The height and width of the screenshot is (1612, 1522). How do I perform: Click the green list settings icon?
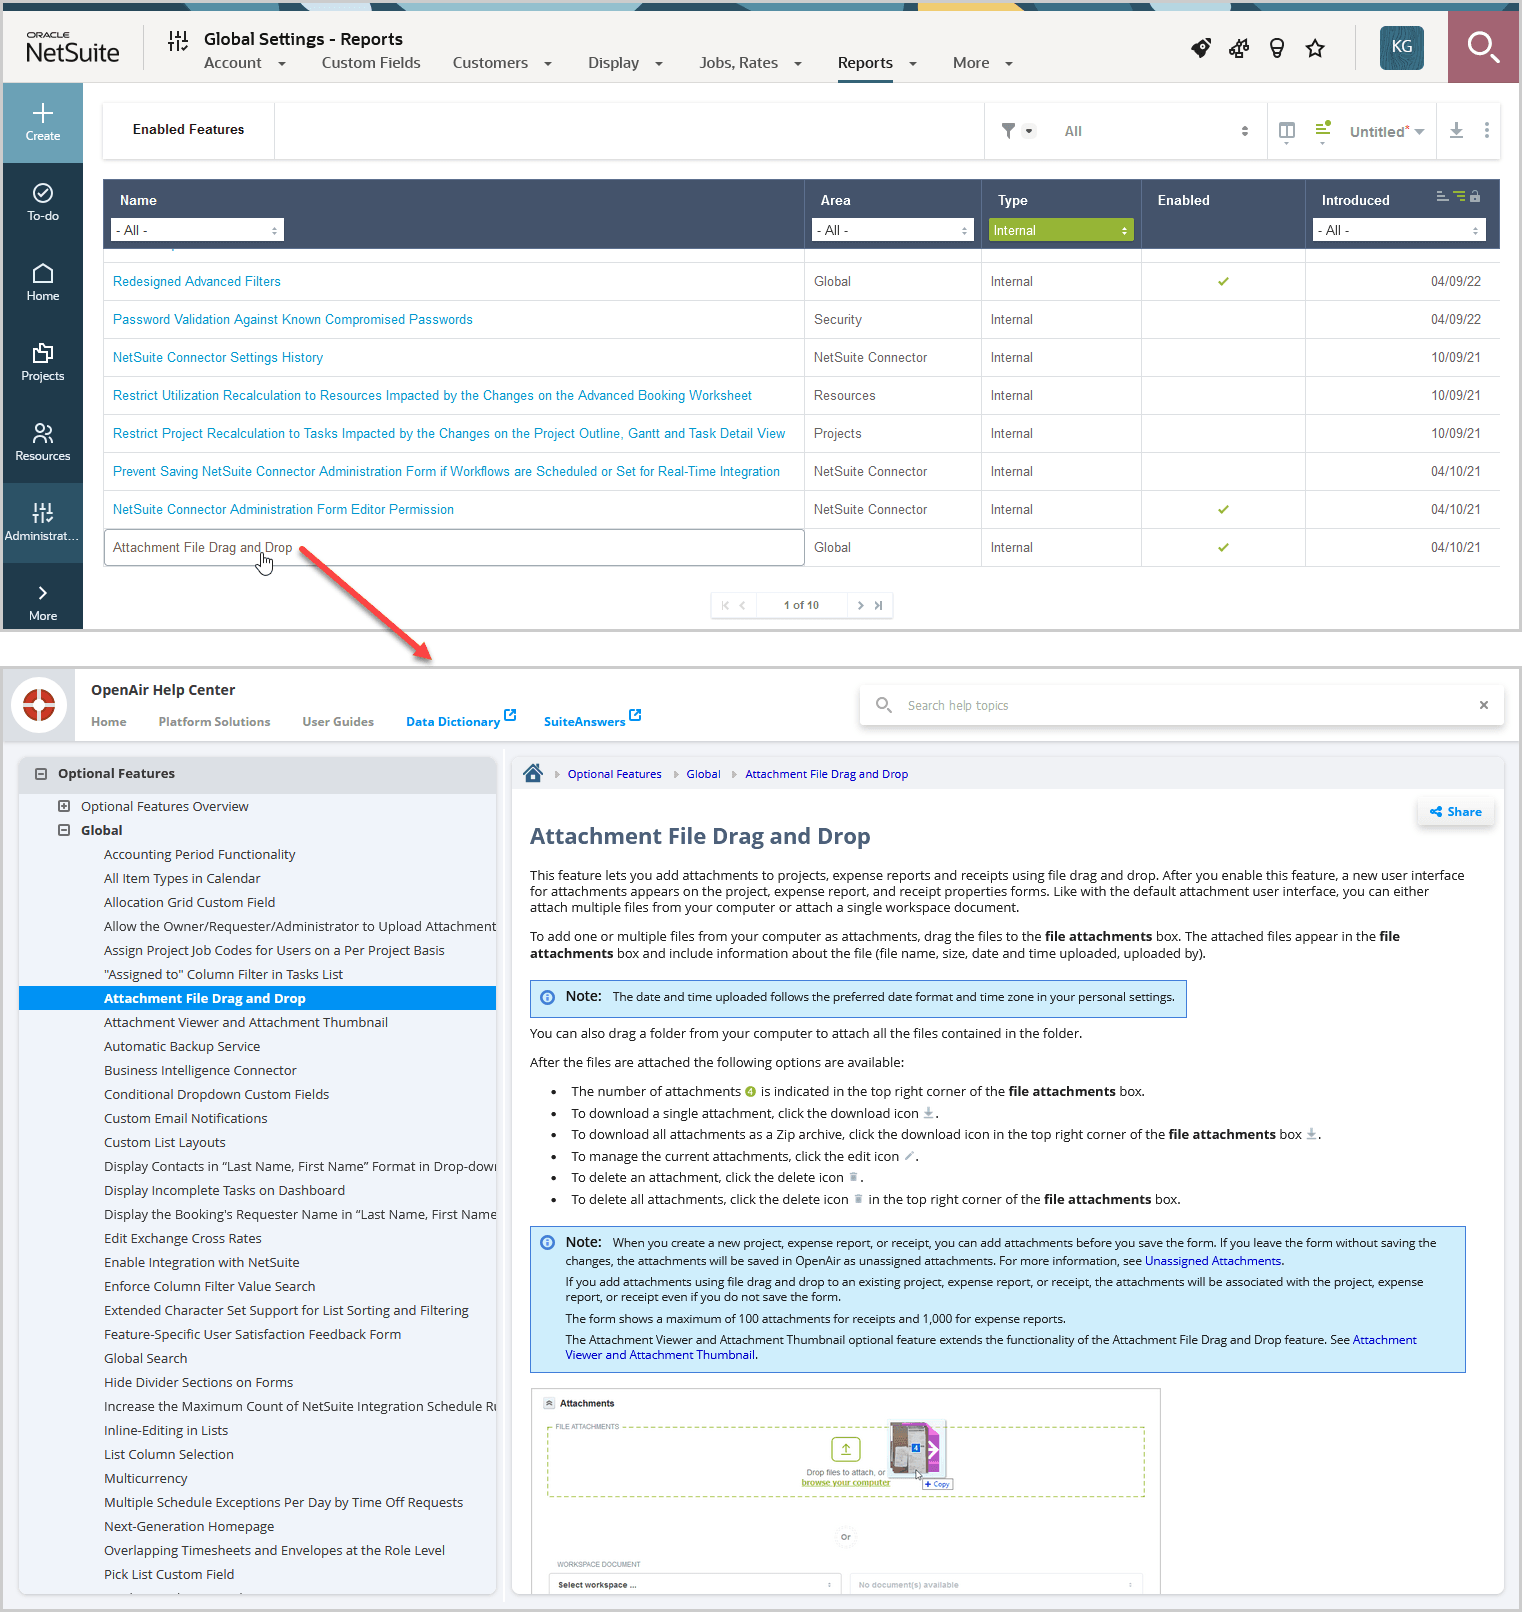(x=1323, y=129)
